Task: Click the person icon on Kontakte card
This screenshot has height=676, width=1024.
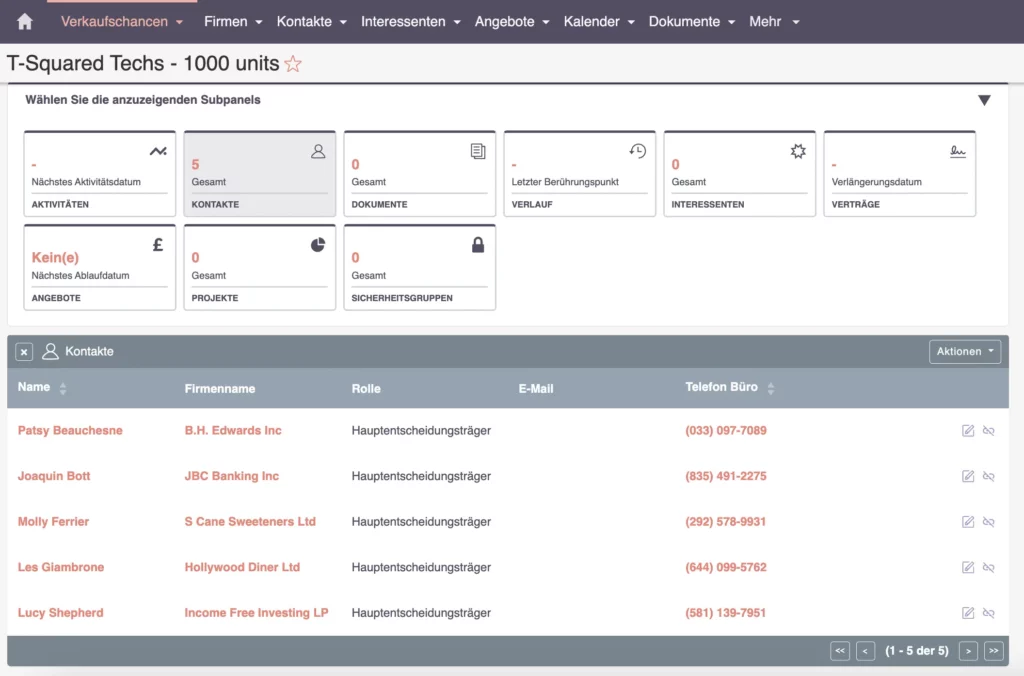Action: 318,152
